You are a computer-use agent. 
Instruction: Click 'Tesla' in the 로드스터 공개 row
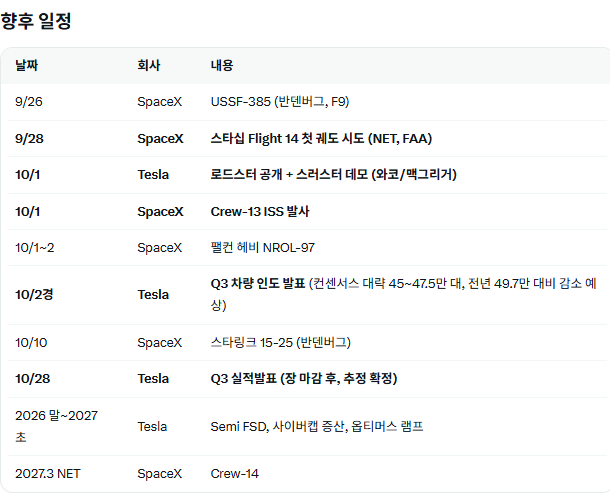(x=153, y=175)
